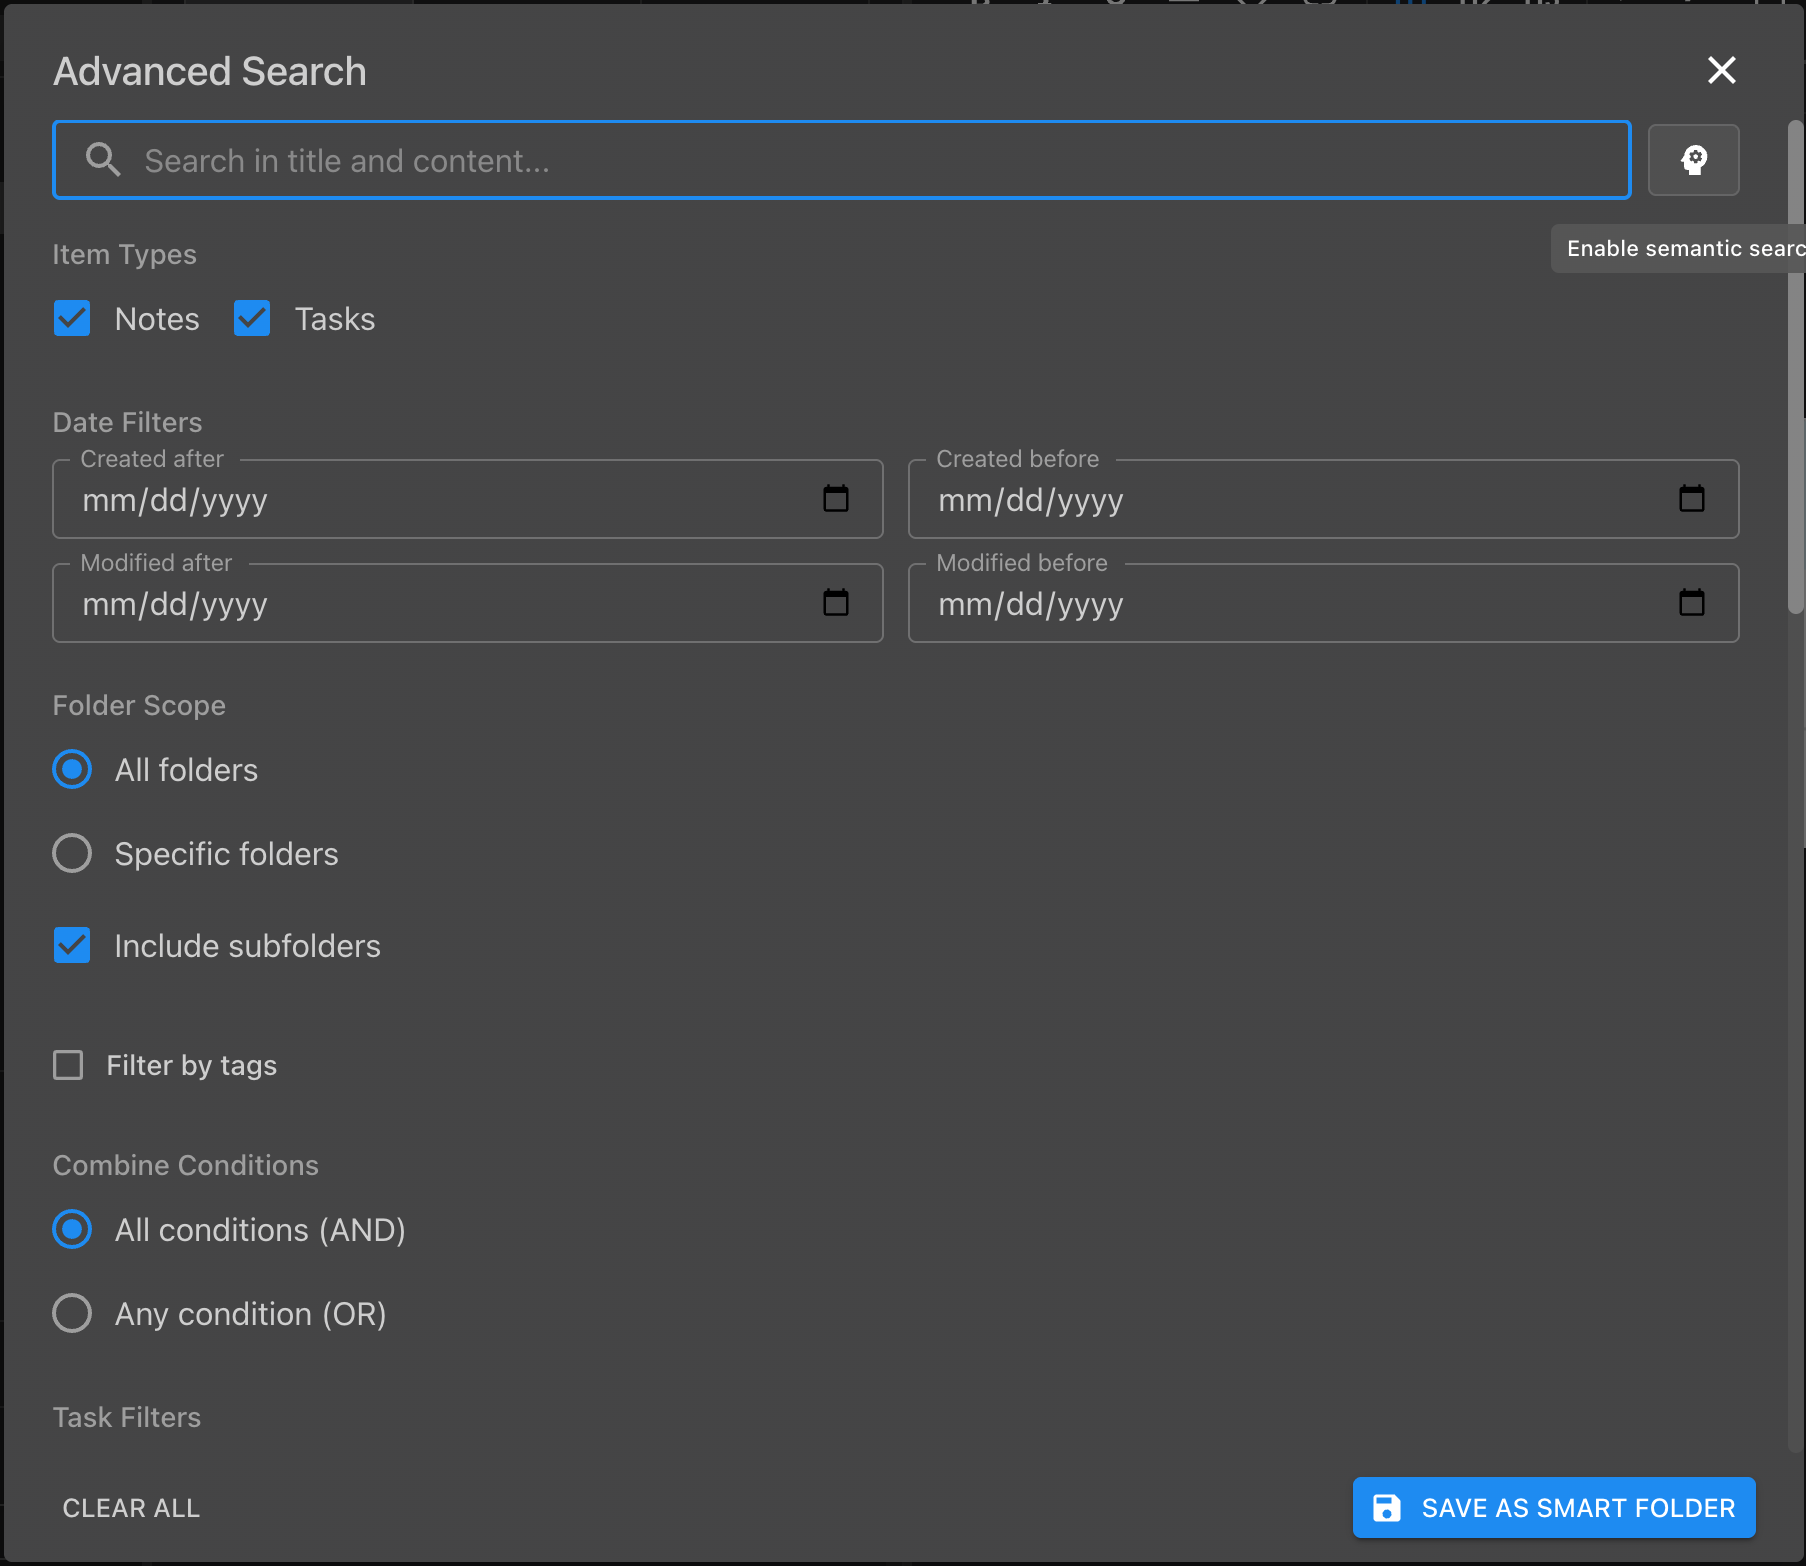Image resolution: width=1806 pixels, height=1566 pixels.
Task: Enable semantic search with brain icon button
Action: pos(1693,160)
